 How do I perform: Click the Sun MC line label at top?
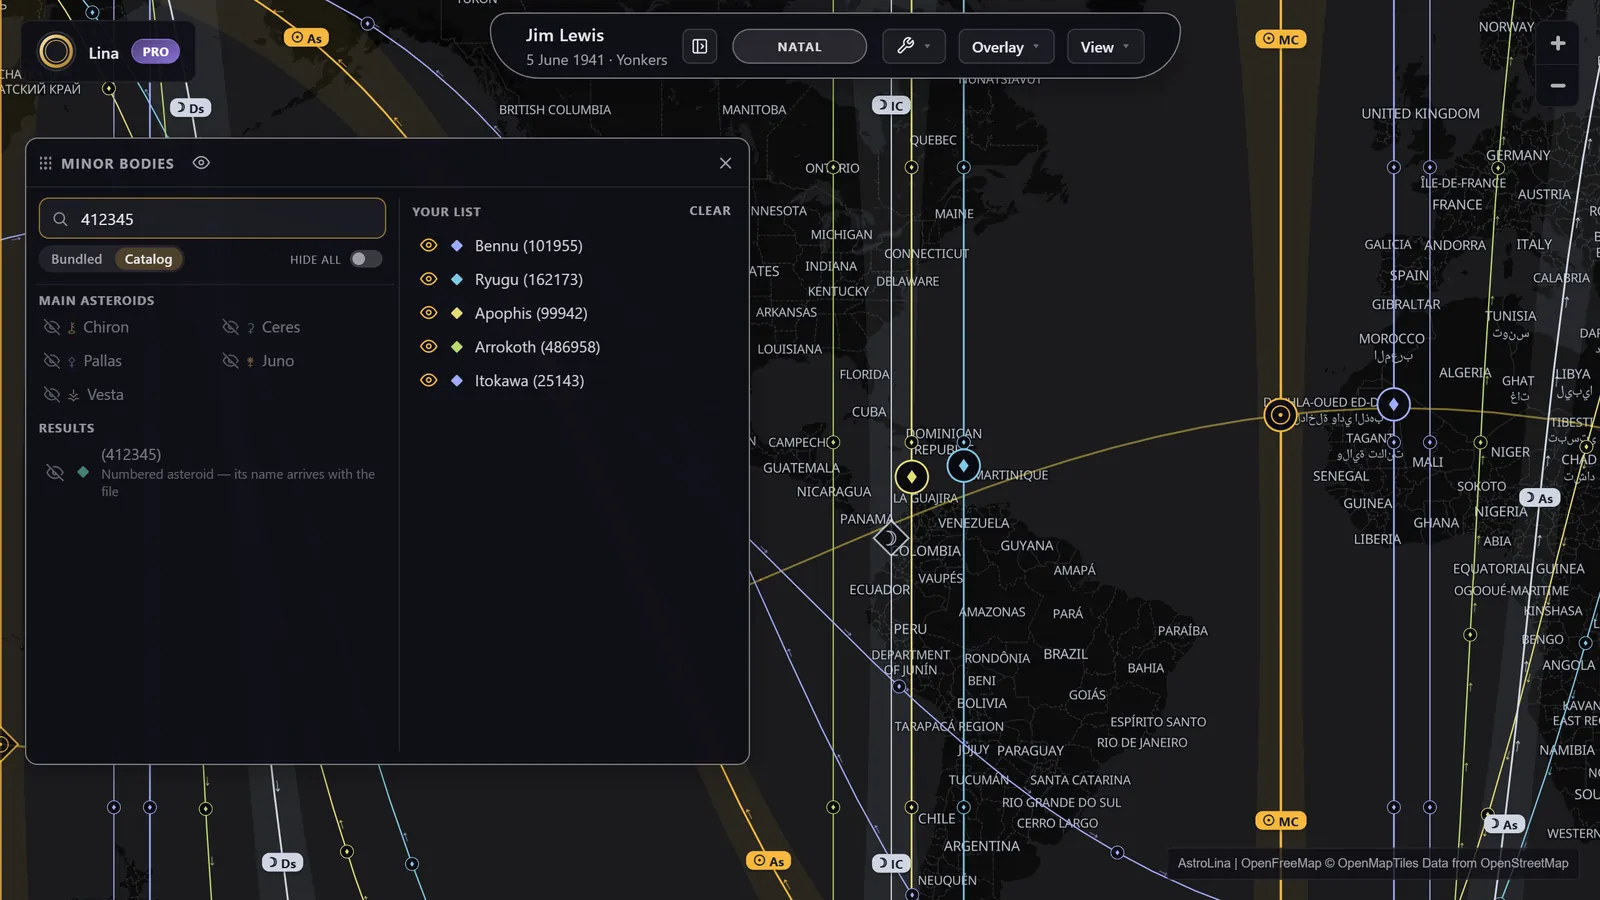(1281, 39)
